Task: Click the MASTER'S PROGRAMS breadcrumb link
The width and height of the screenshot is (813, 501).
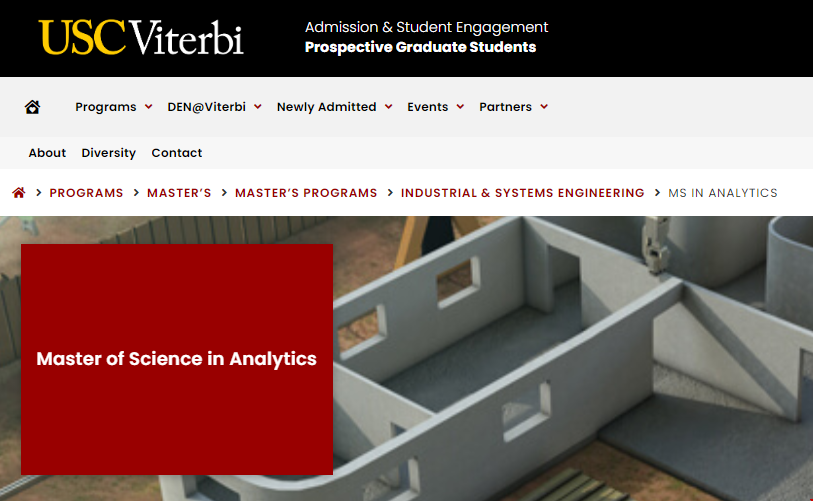Action: (306, 193)
